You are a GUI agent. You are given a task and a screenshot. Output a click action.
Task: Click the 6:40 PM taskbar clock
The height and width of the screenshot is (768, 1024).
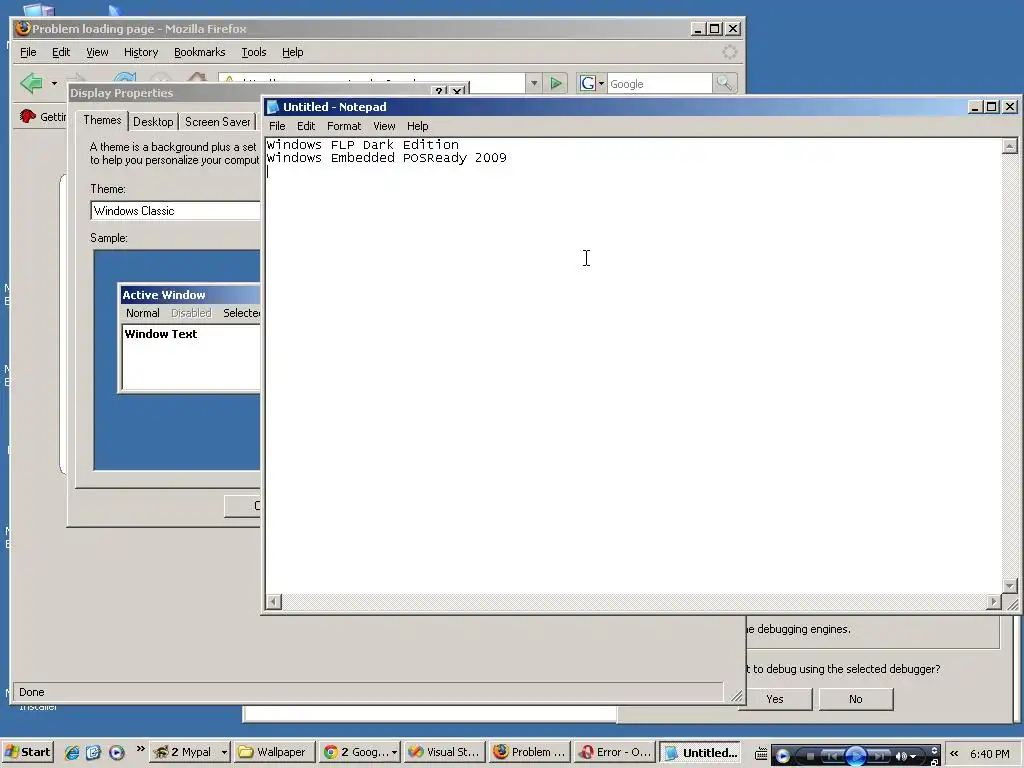tap(989, 754)
